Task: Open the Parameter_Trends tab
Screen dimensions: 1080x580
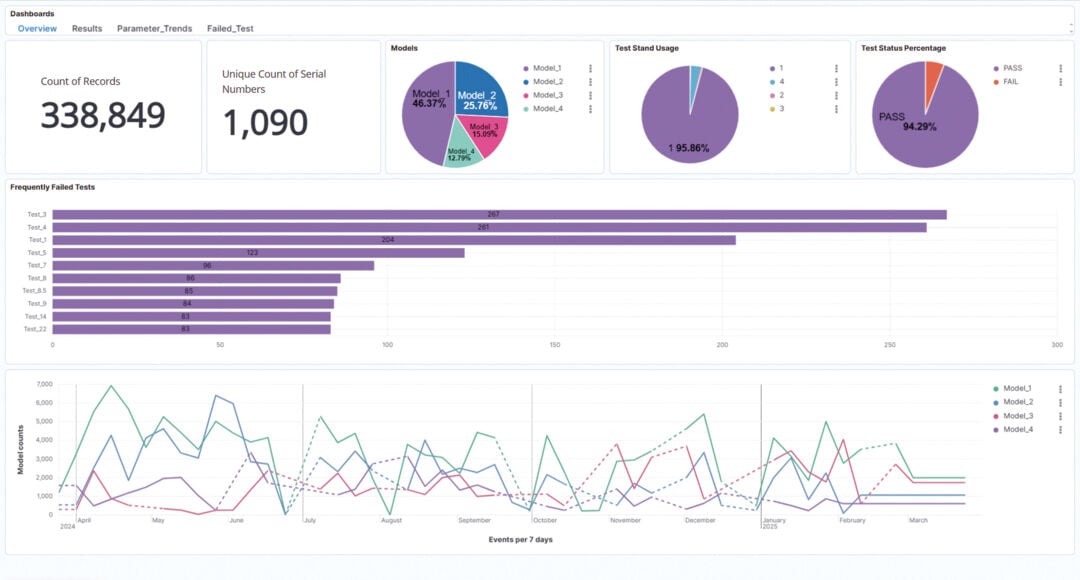Action: (155, 29)
